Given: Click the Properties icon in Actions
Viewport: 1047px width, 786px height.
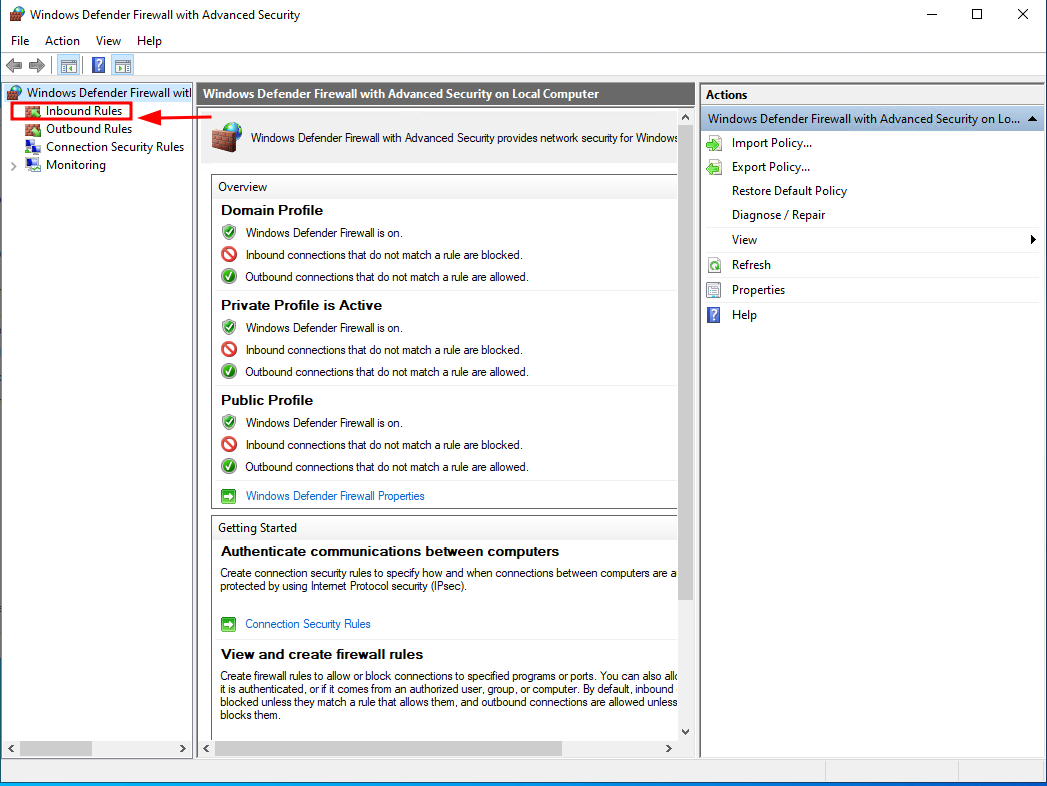Looking at the screenshot, I should 714,290.
